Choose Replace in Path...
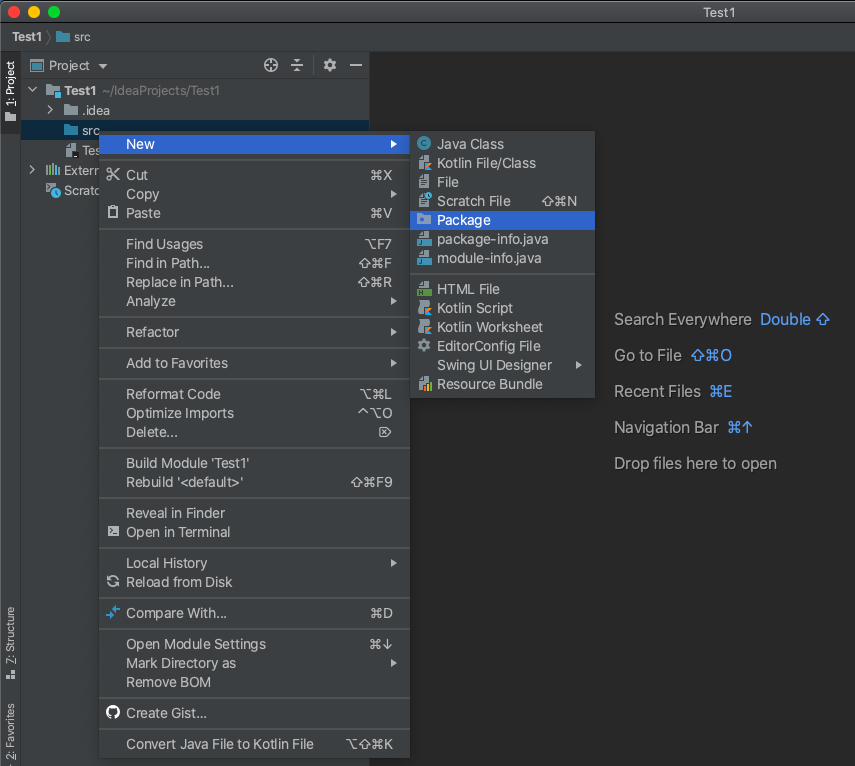The width and height of the screenshot is (855, 766). 254,282
